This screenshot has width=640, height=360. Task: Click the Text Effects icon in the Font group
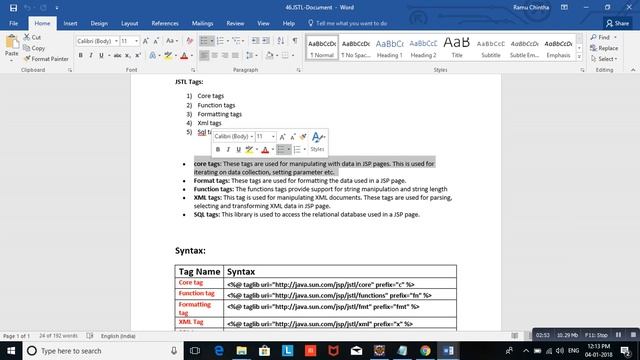point(152,55)
